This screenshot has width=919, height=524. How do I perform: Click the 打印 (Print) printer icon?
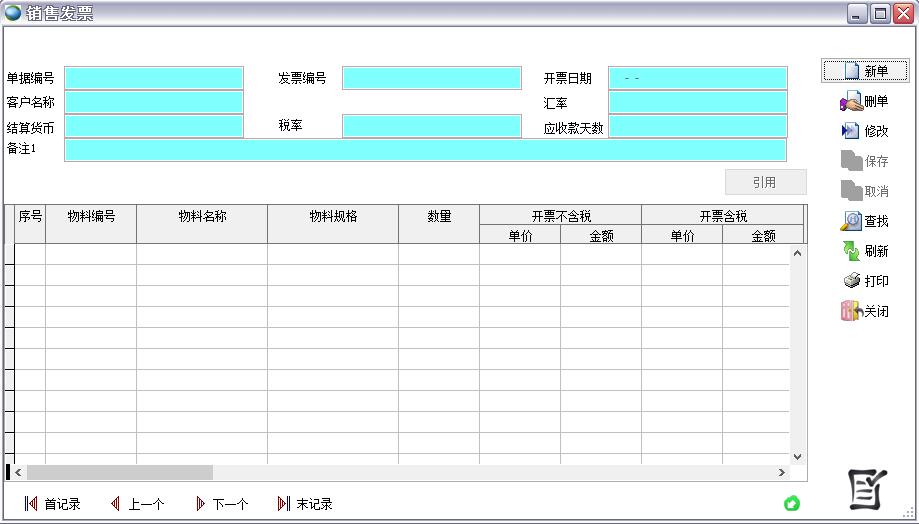851,281
